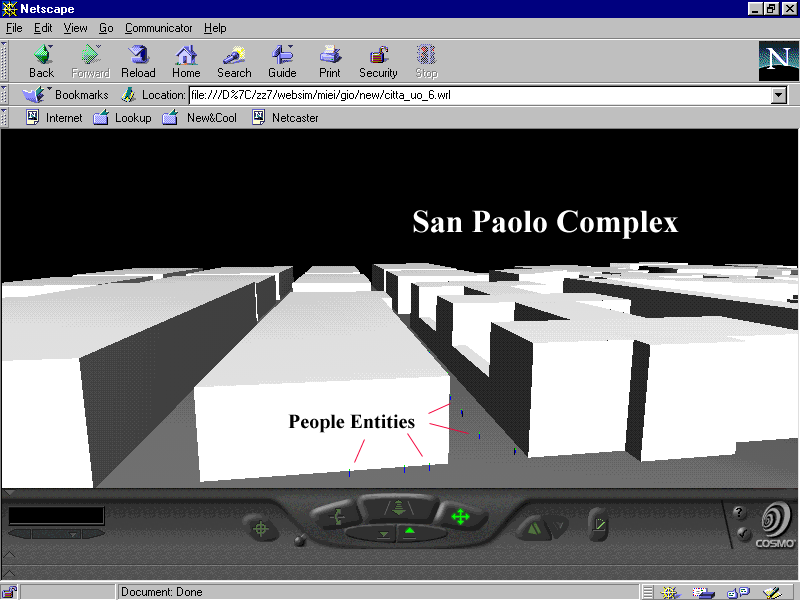Reload the current page
The image size is (800, 600).
coord(138,61)
